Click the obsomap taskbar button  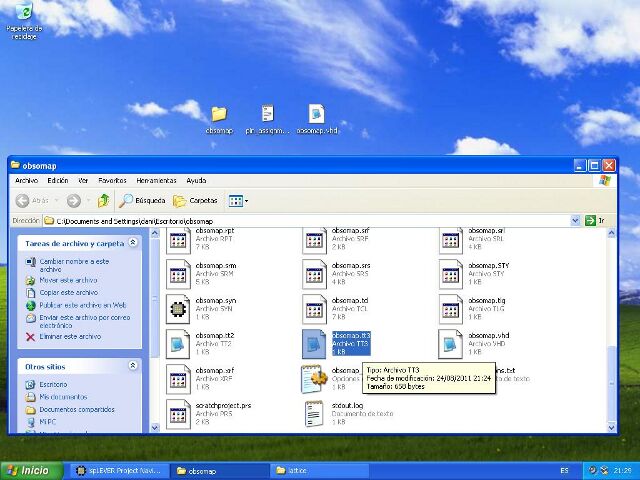[x=219, y=471]
